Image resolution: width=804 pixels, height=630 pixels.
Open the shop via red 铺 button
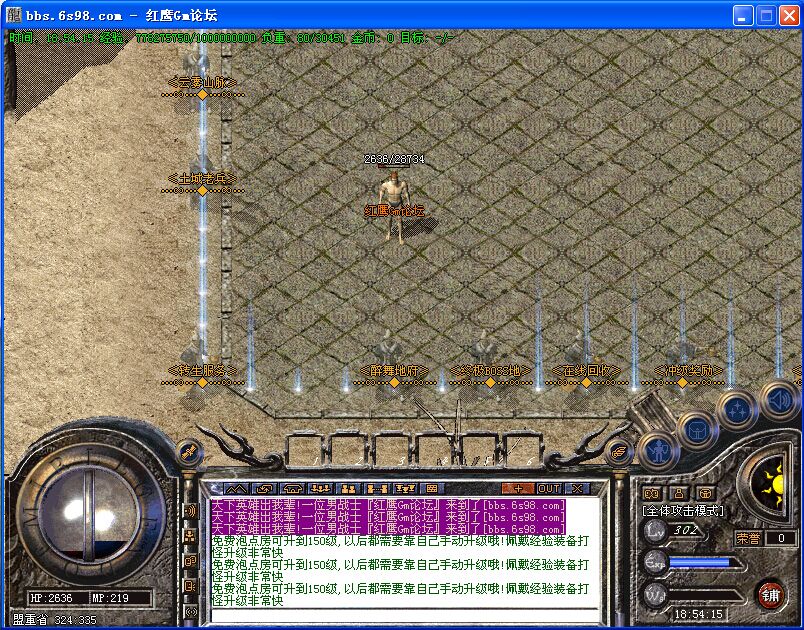(x=770, y=595)
